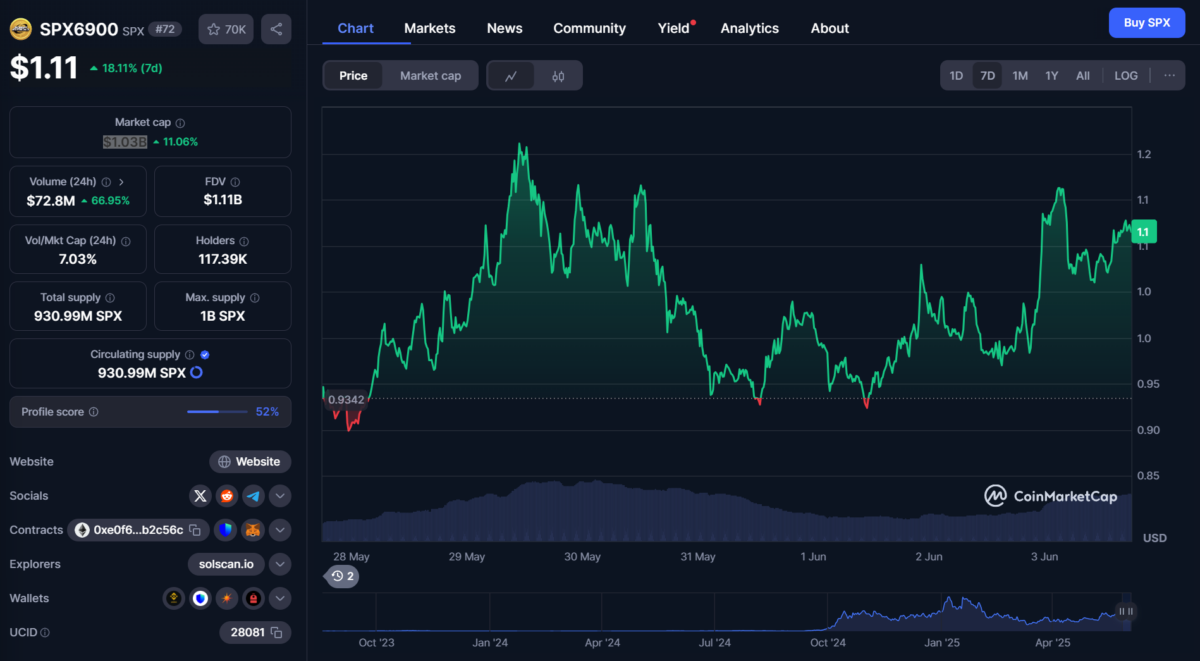The image size is (1200, 661).
Task: Set chart range to 7D
Action: [x=988, y=76]
